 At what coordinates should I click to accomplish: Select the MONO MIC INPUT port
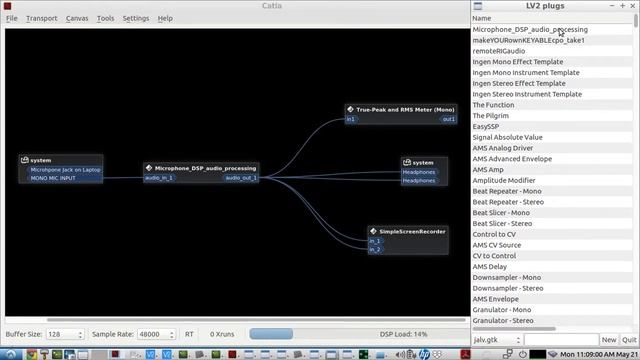[64, 178]
